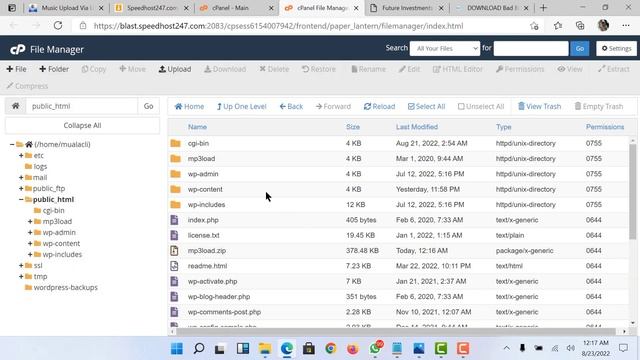
Task: Create a new file with + File
Action: (16, 69)
